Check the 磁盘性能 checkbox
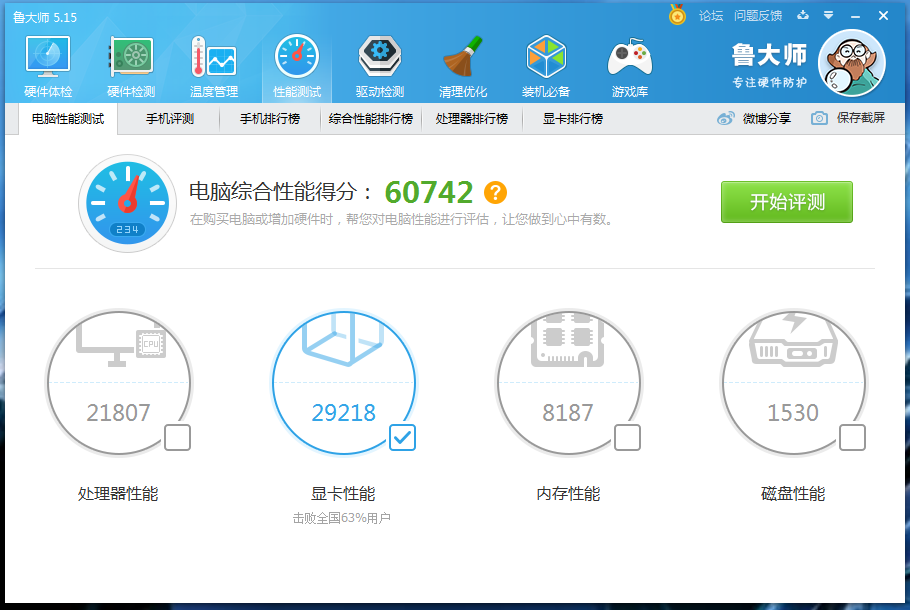This screenshot has width=910, height=610. pos(853,438)
